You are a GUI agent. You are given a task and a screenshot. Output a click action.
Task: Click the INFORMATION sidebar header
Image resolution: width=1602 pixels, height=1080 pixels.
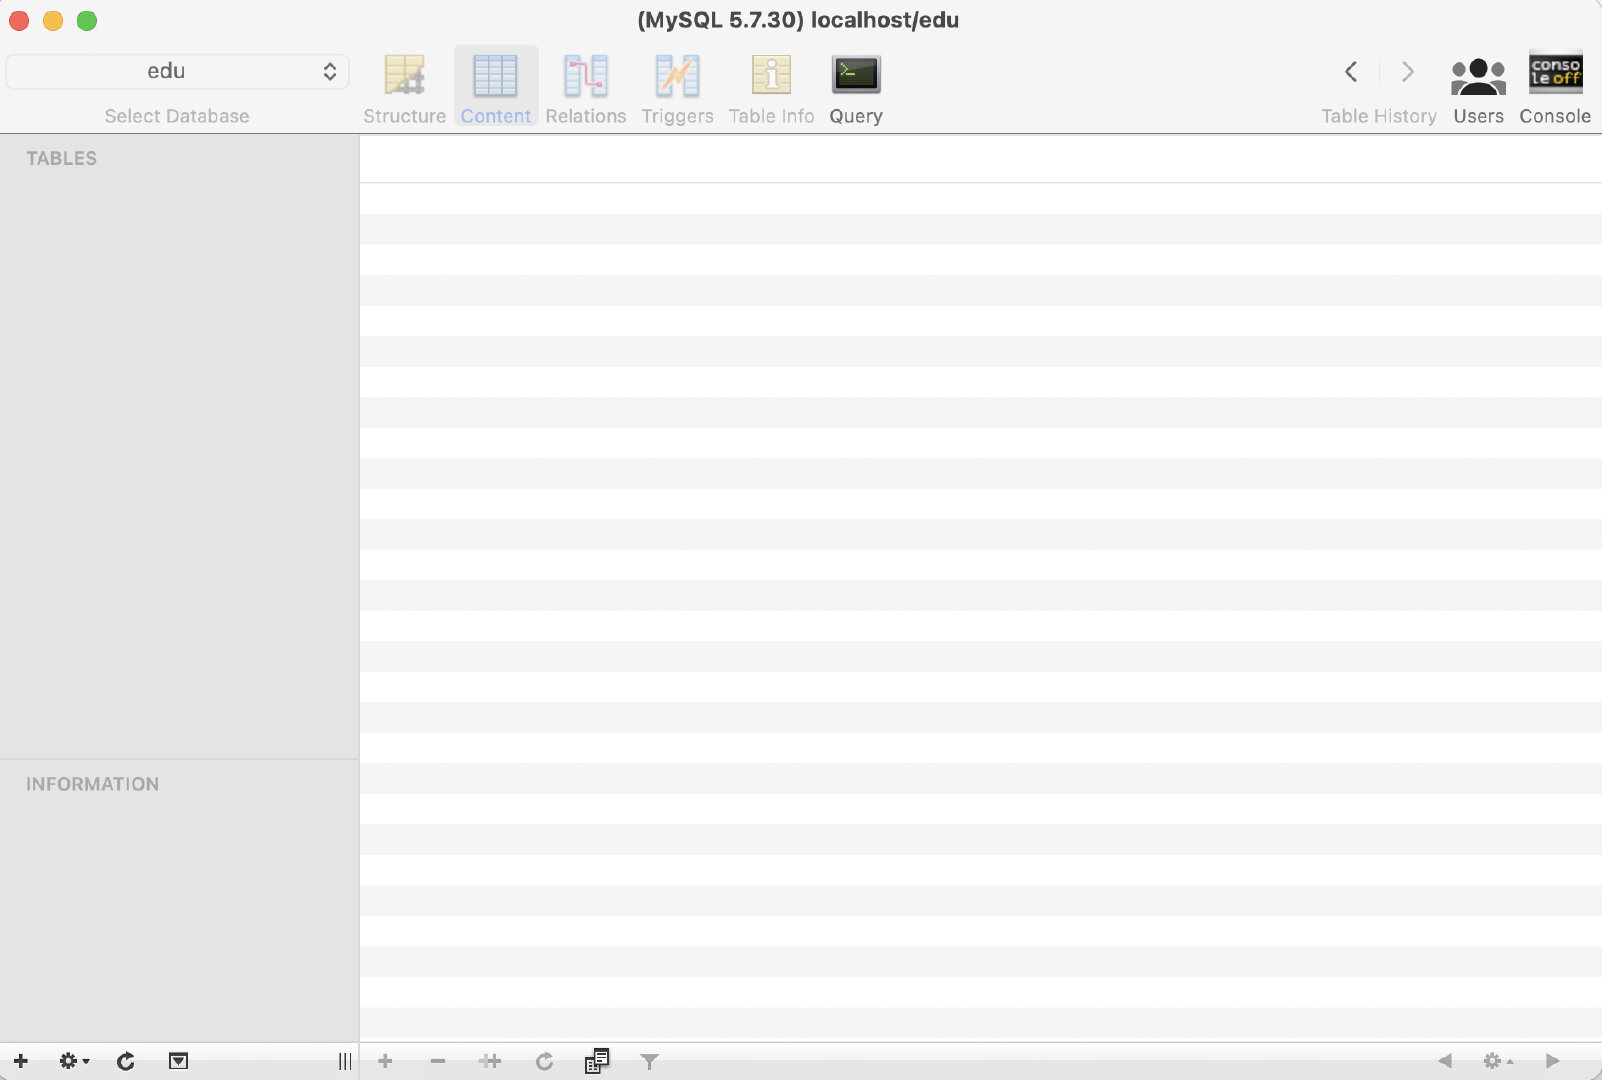pos(93,784)
